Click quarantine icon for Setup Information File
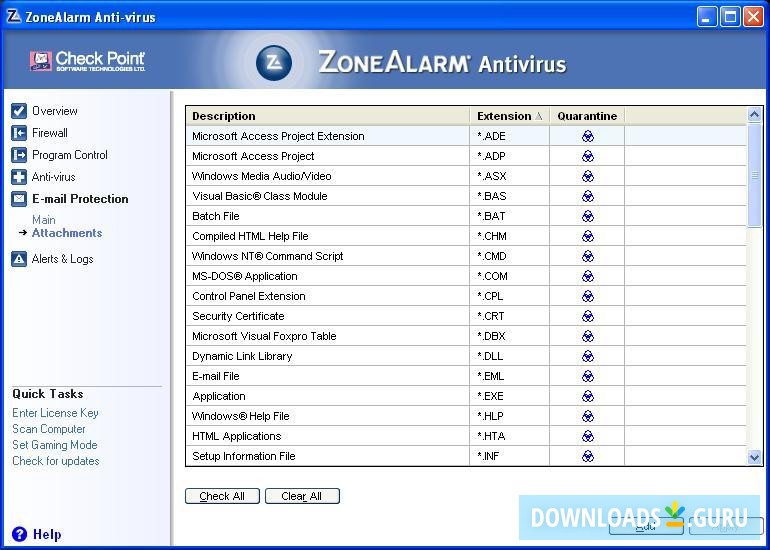This screenshot has width=770, height=550. coord(588,456)
